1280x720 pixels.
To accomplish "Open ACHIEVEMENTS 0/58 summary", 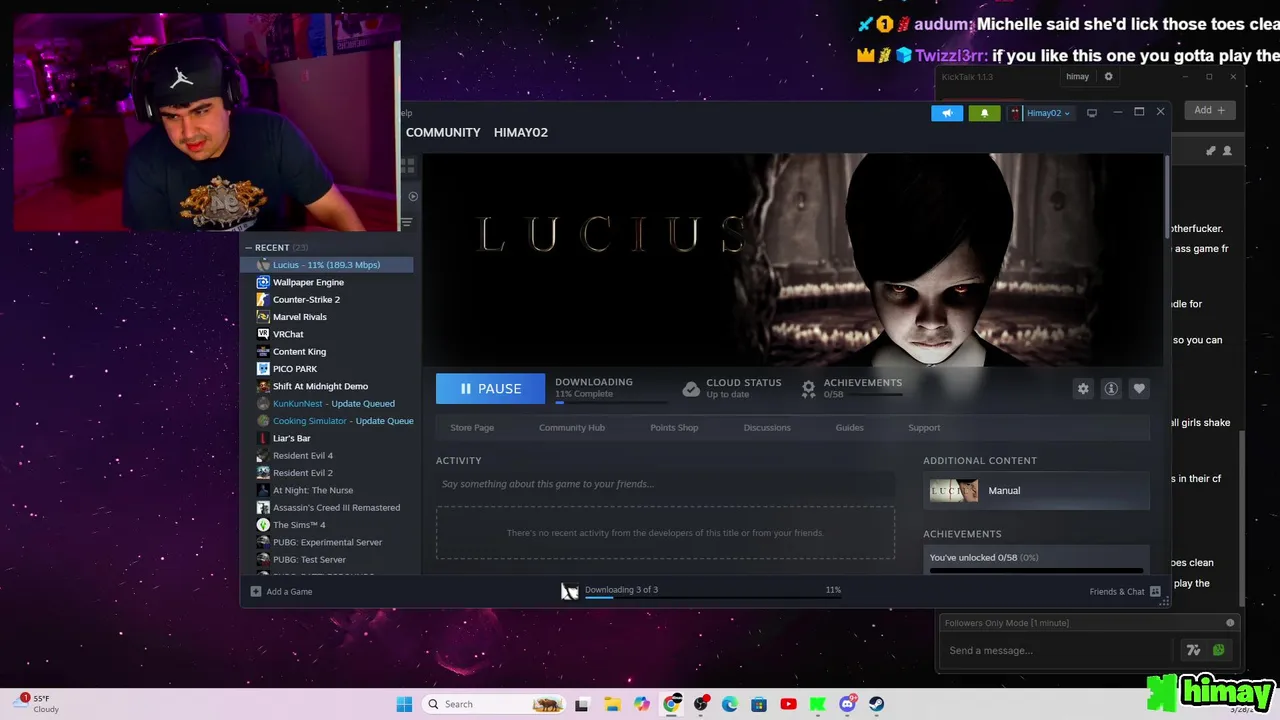I will (x=852, y=388).
